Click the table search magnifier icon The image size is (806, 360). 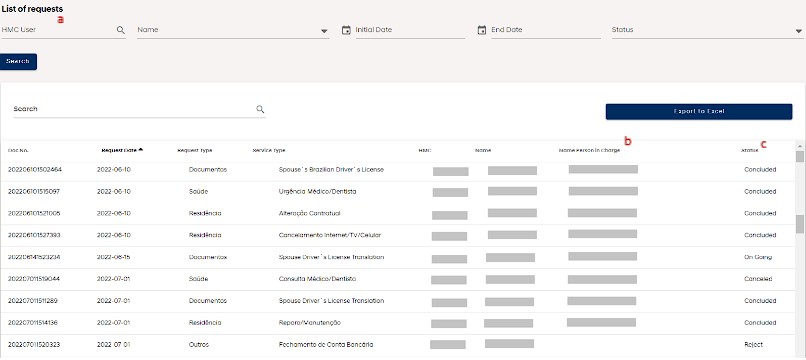[x=261, y=109]
